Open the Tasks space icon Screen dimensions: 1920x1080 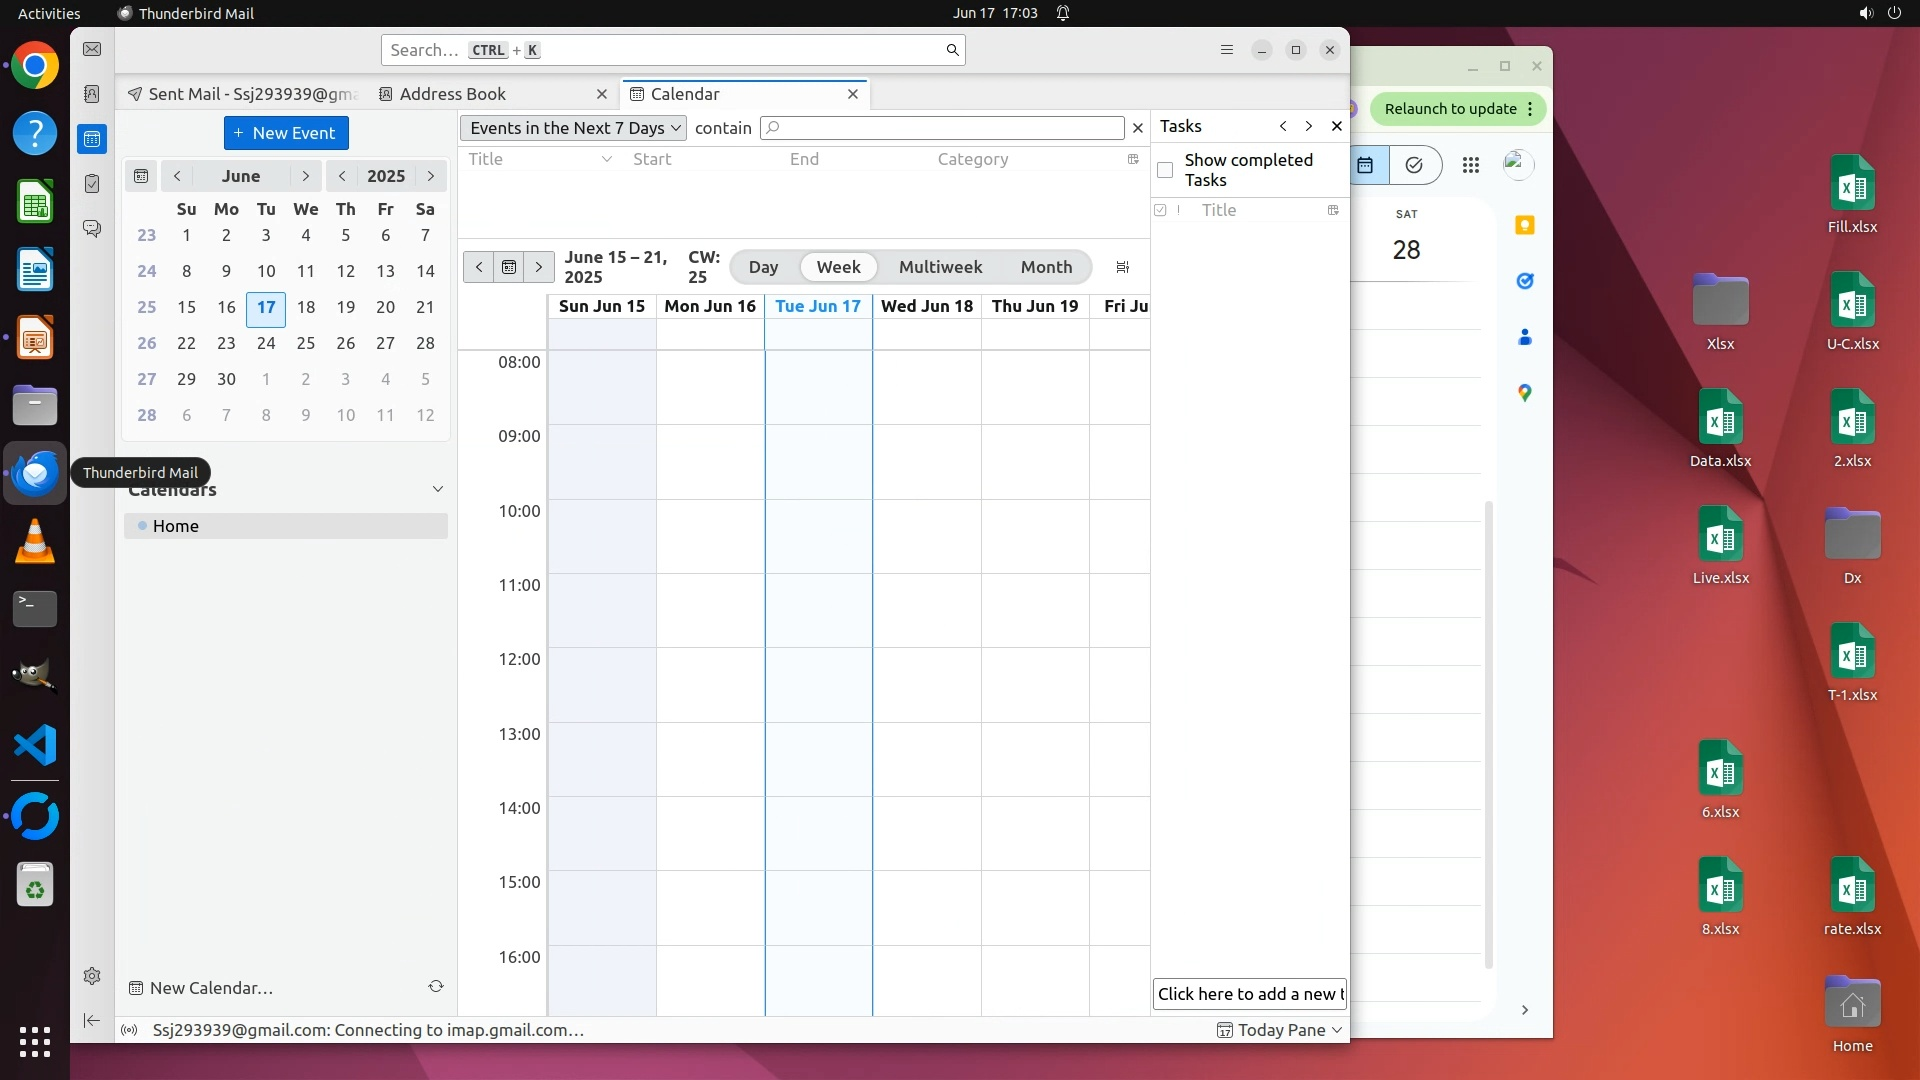[x=92, y=184]
